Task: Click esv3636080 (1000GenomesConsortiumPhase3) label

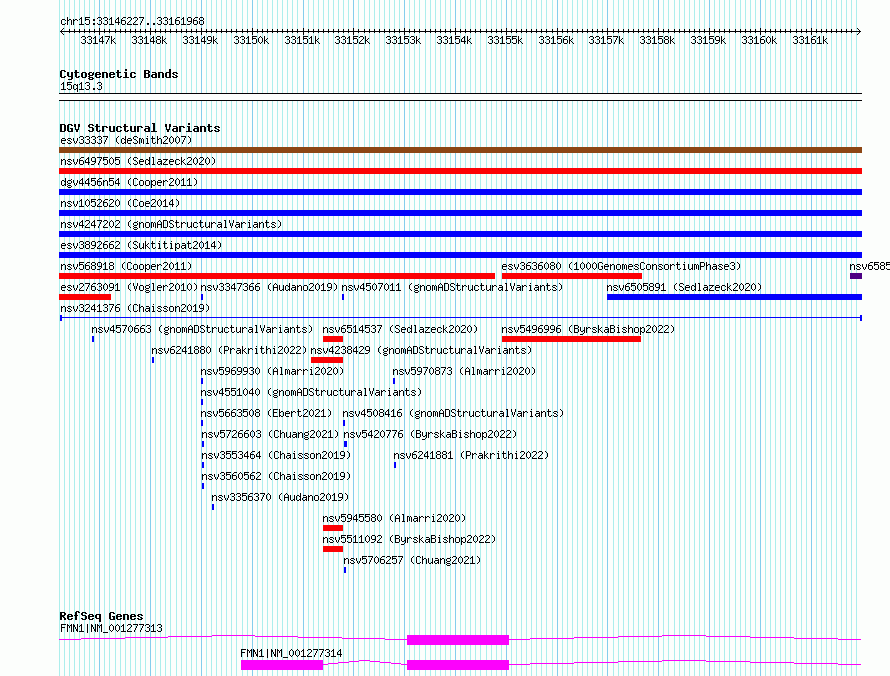Action: pyautogui.click(x=621, y=266)
